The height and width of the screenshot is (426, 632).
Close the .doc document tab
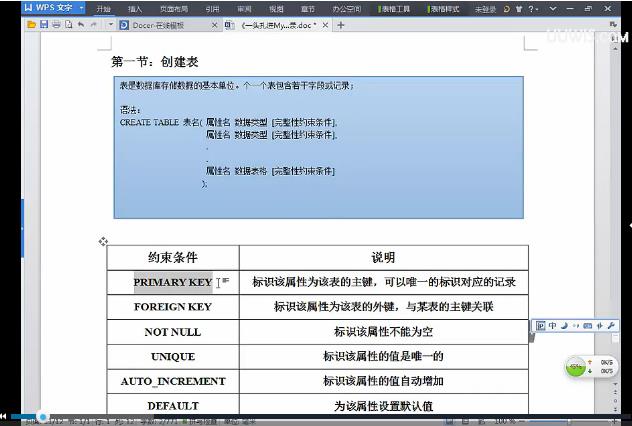pos(325,25)
